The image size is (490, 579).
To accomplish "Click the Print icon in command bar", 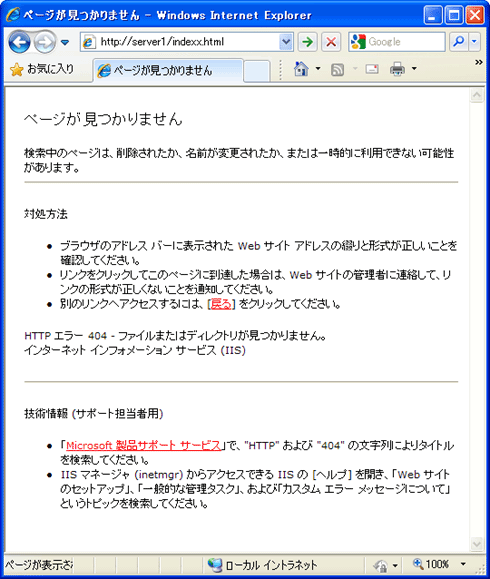I will [x=397, y=69].
